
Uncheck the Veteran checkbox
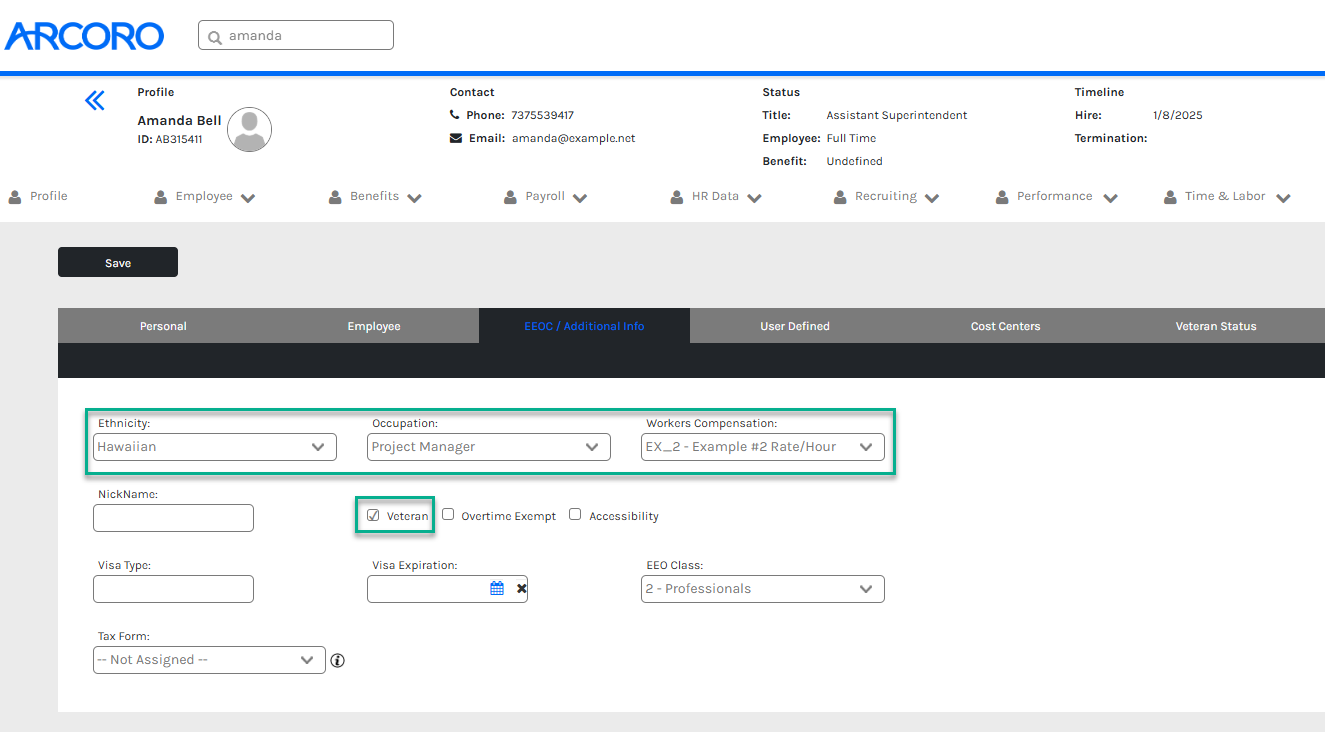tap(373, 516)
